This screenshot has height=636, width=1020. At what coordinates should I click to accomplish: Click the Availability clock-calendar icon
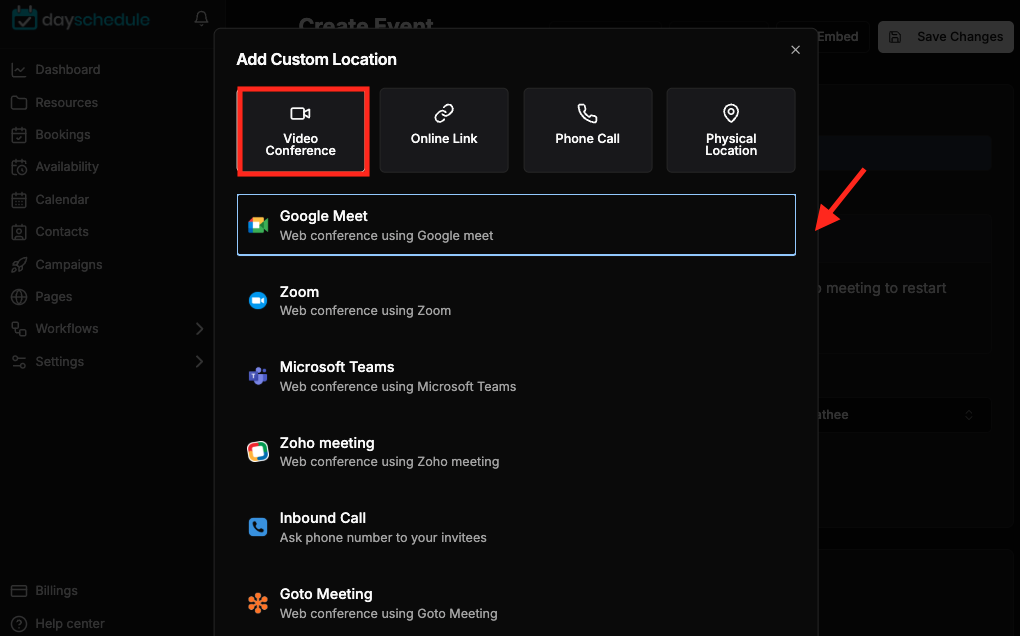(19, 167)
